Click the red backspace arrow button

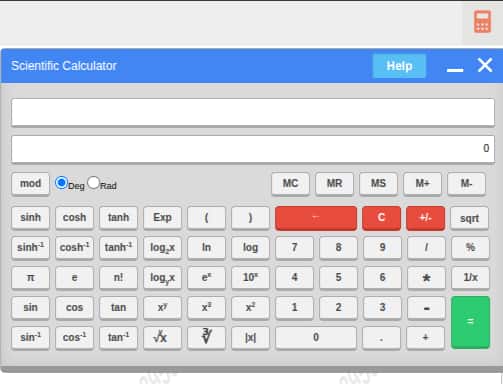pyautogui.click(x=316, y=218)
